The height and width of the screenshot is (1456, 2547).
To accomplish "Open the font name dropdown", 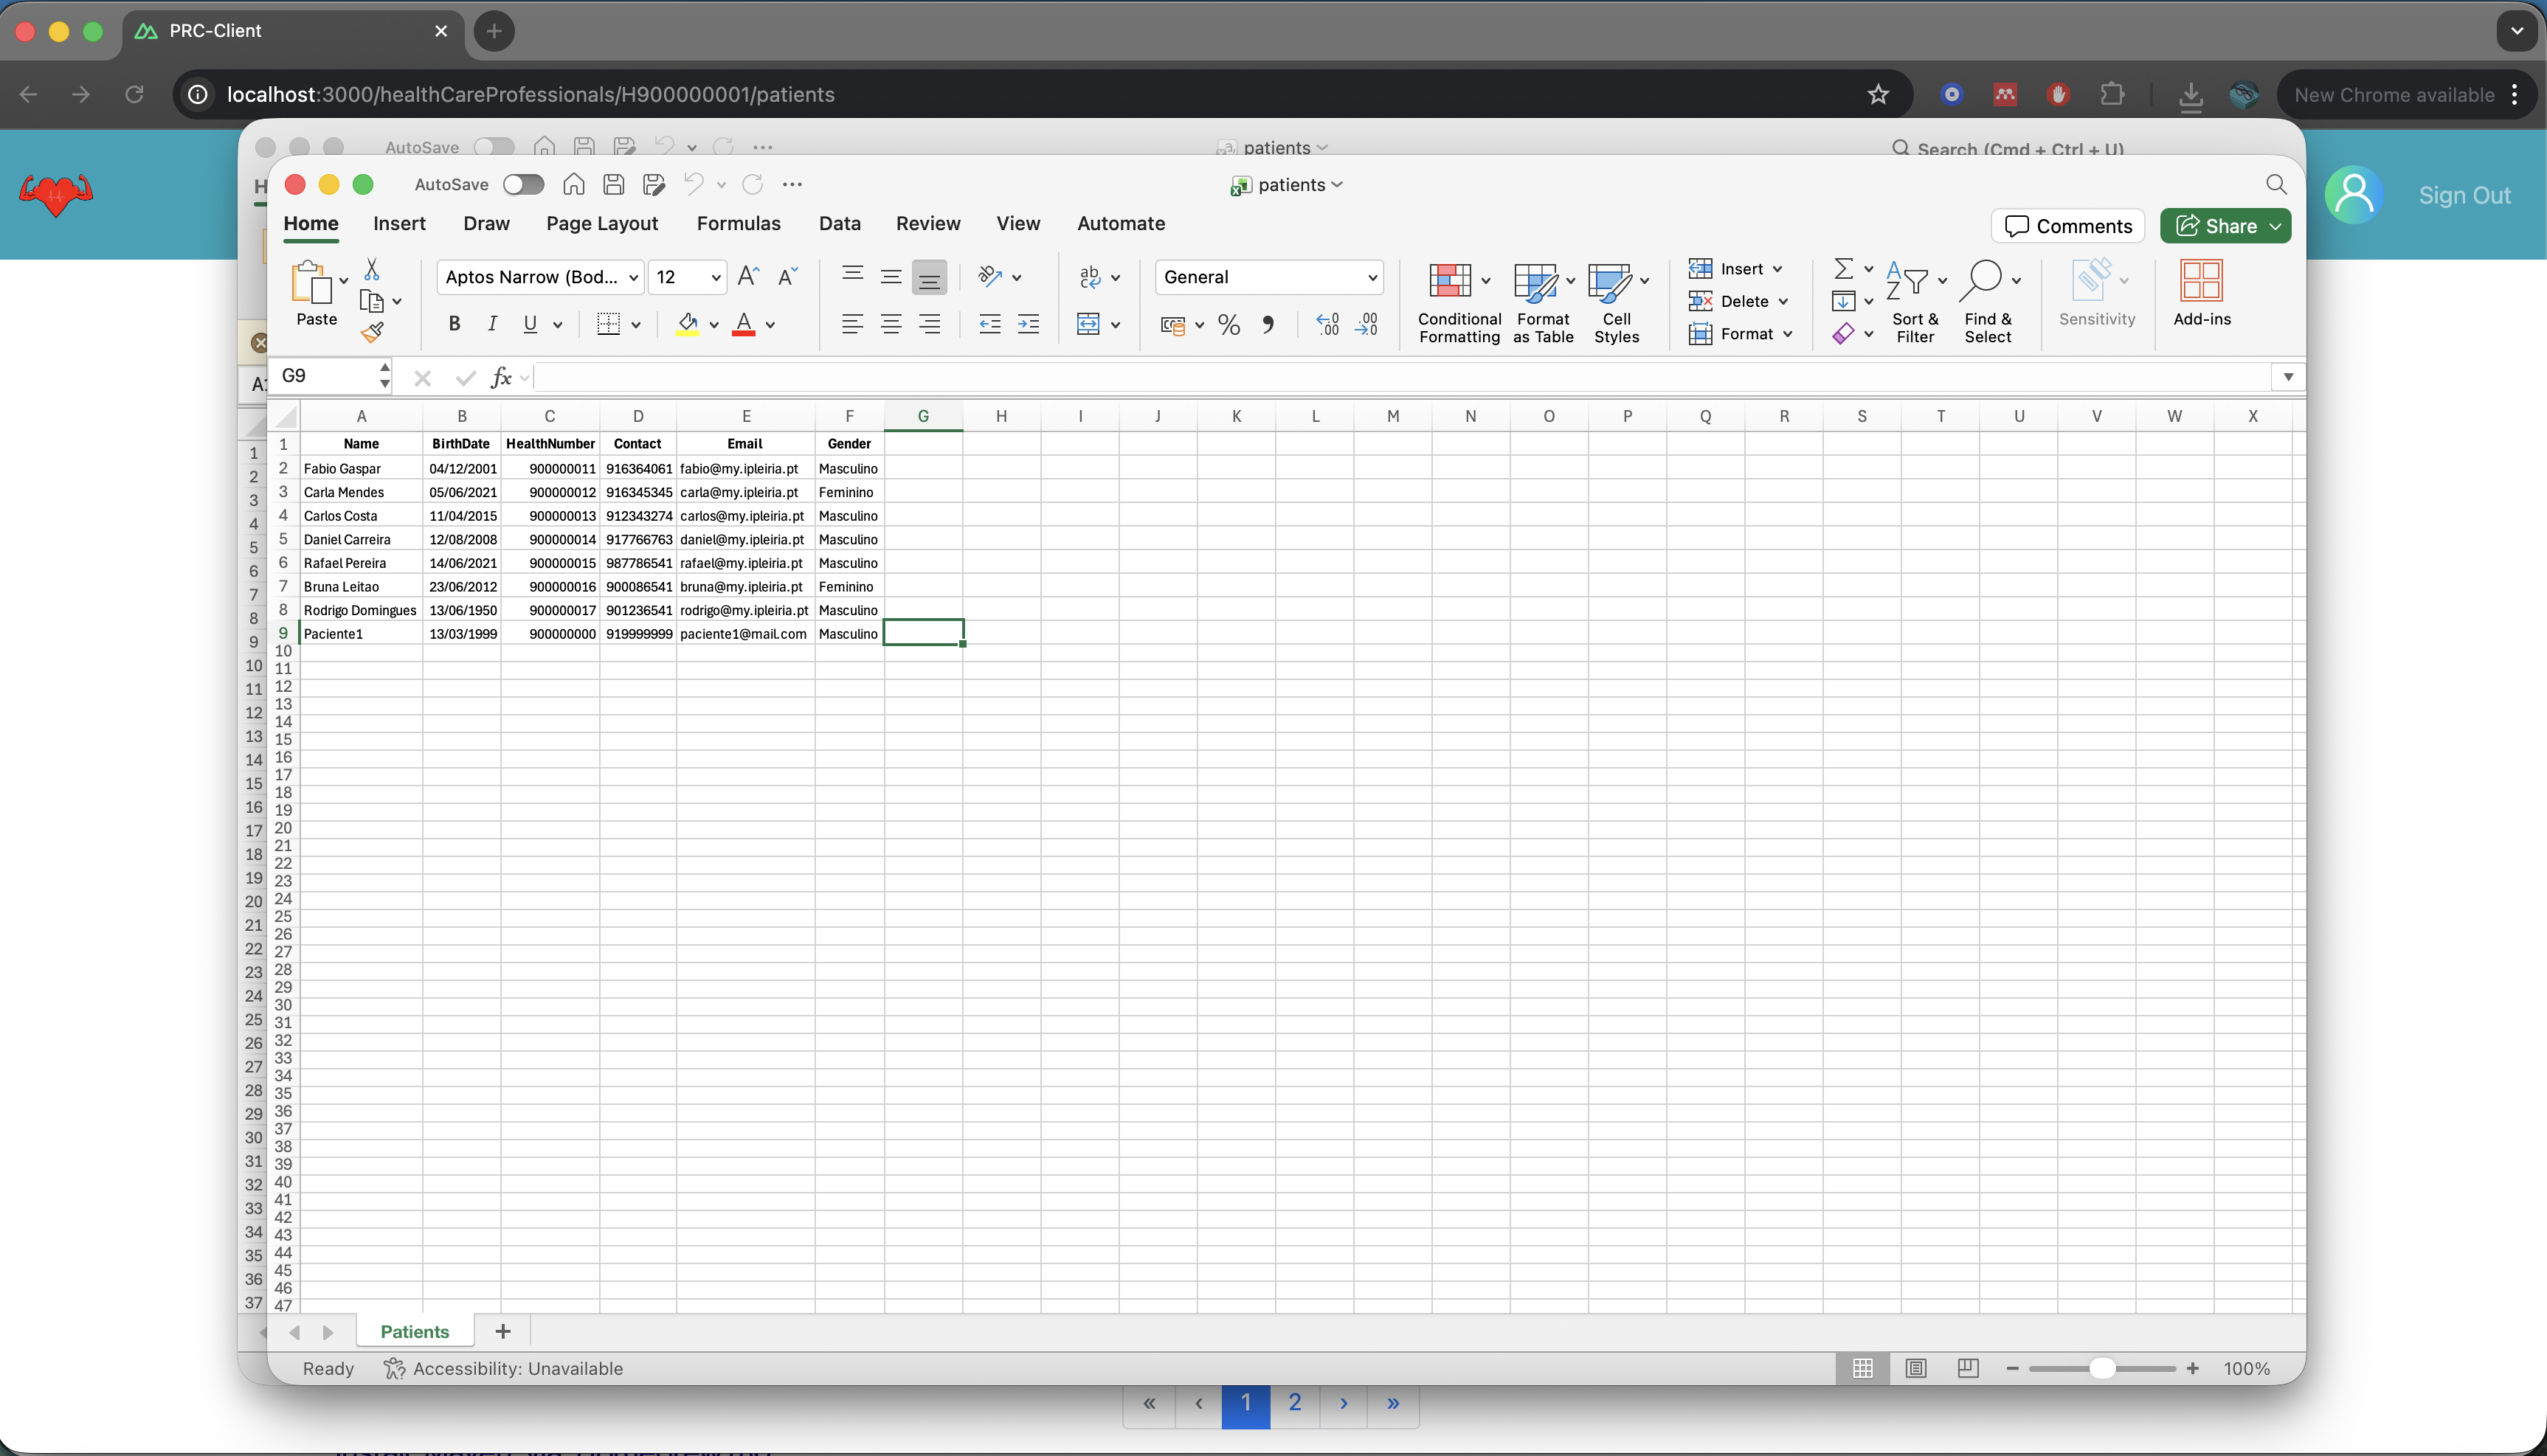I will pos(634,277).
